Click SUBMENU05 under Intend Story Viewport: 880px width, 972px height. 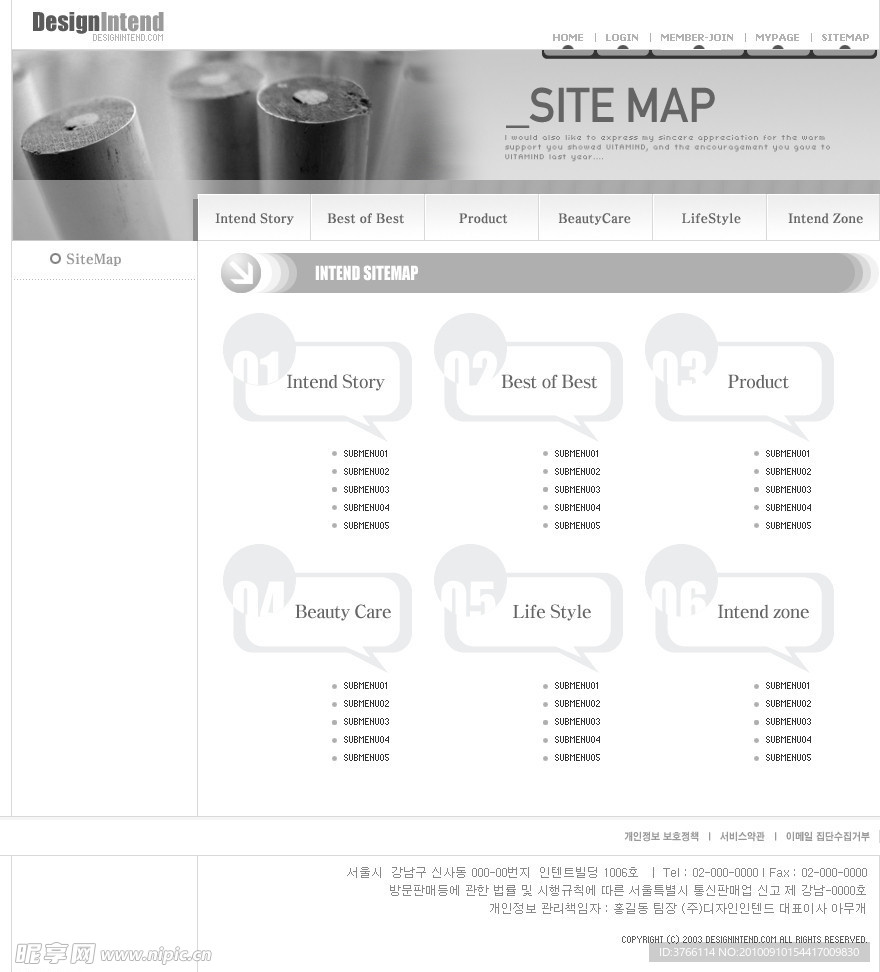tap(366, 526)
